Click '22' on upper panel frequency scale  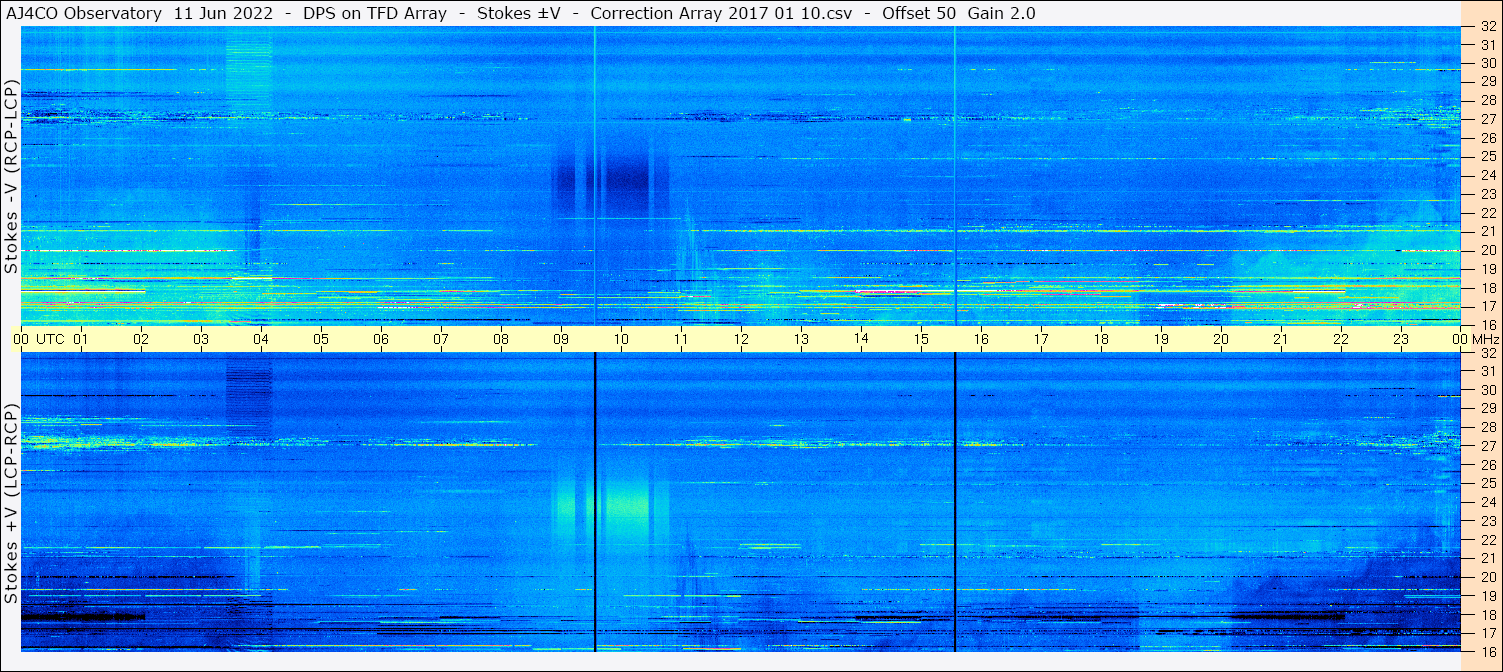pos(1488,212)
